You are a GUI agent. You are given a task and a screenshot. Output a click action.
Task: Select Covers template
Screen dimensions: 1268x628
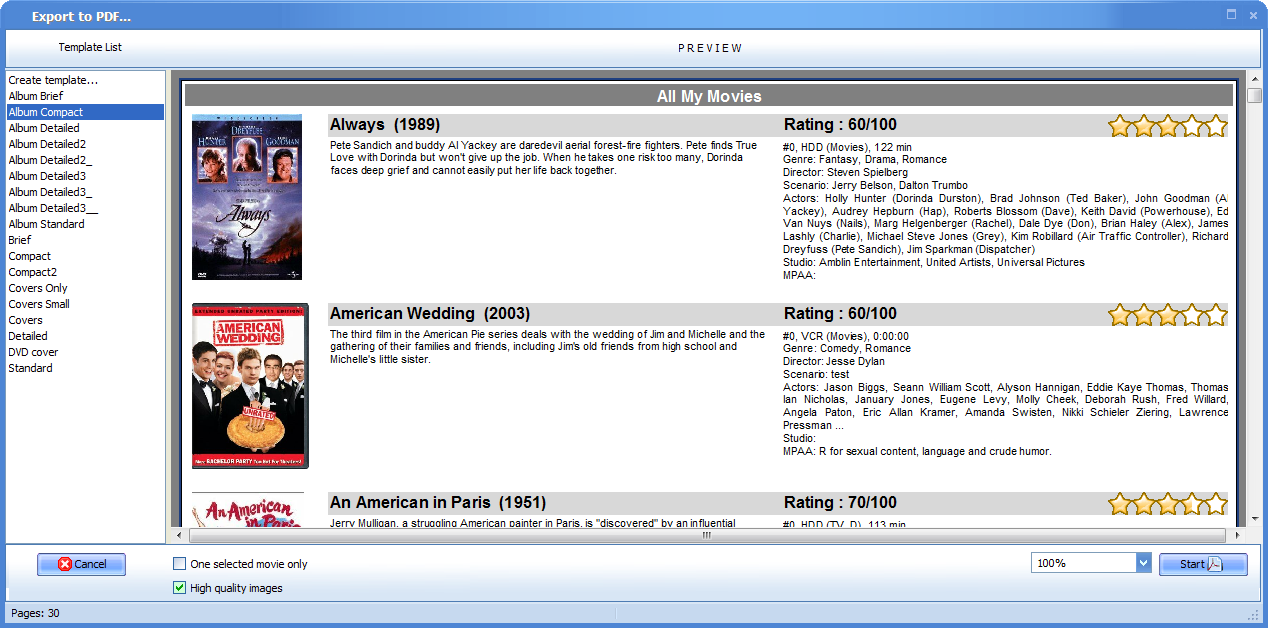85,320
